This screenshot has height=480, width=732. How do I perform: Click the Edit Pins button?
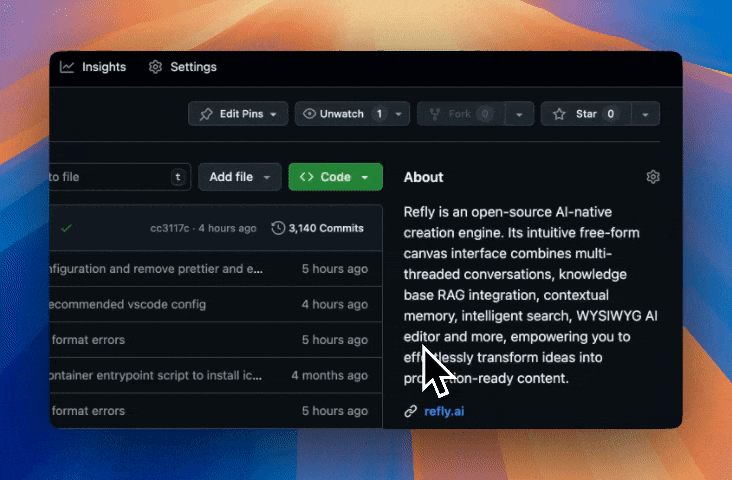tap(238, 114)
